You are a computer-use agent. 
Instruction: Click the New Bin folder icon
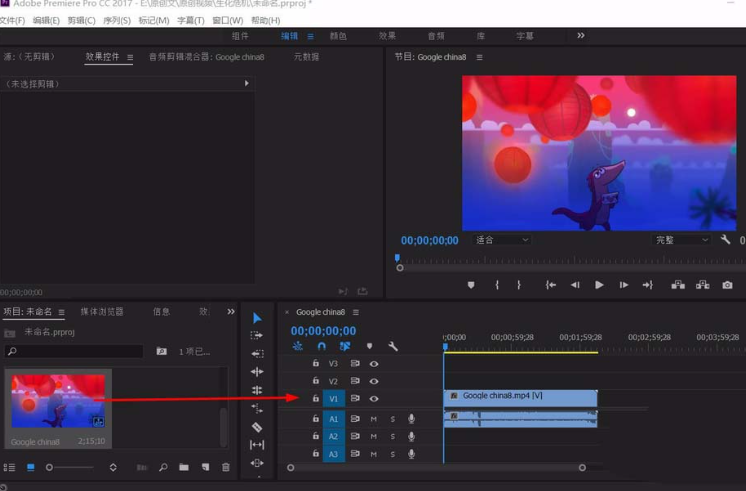tap(184, 467)
